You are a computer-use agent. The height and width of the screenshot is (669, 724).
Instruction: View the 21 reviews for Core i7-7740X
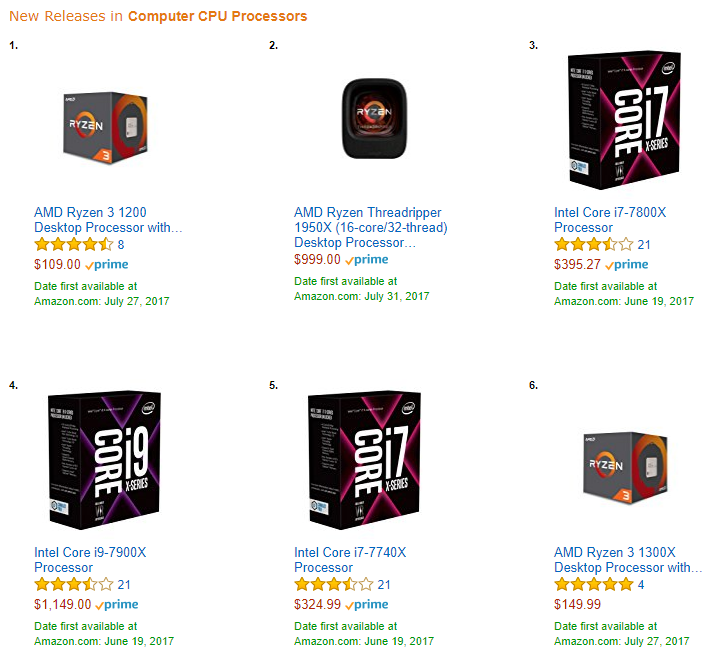(384, 585)
